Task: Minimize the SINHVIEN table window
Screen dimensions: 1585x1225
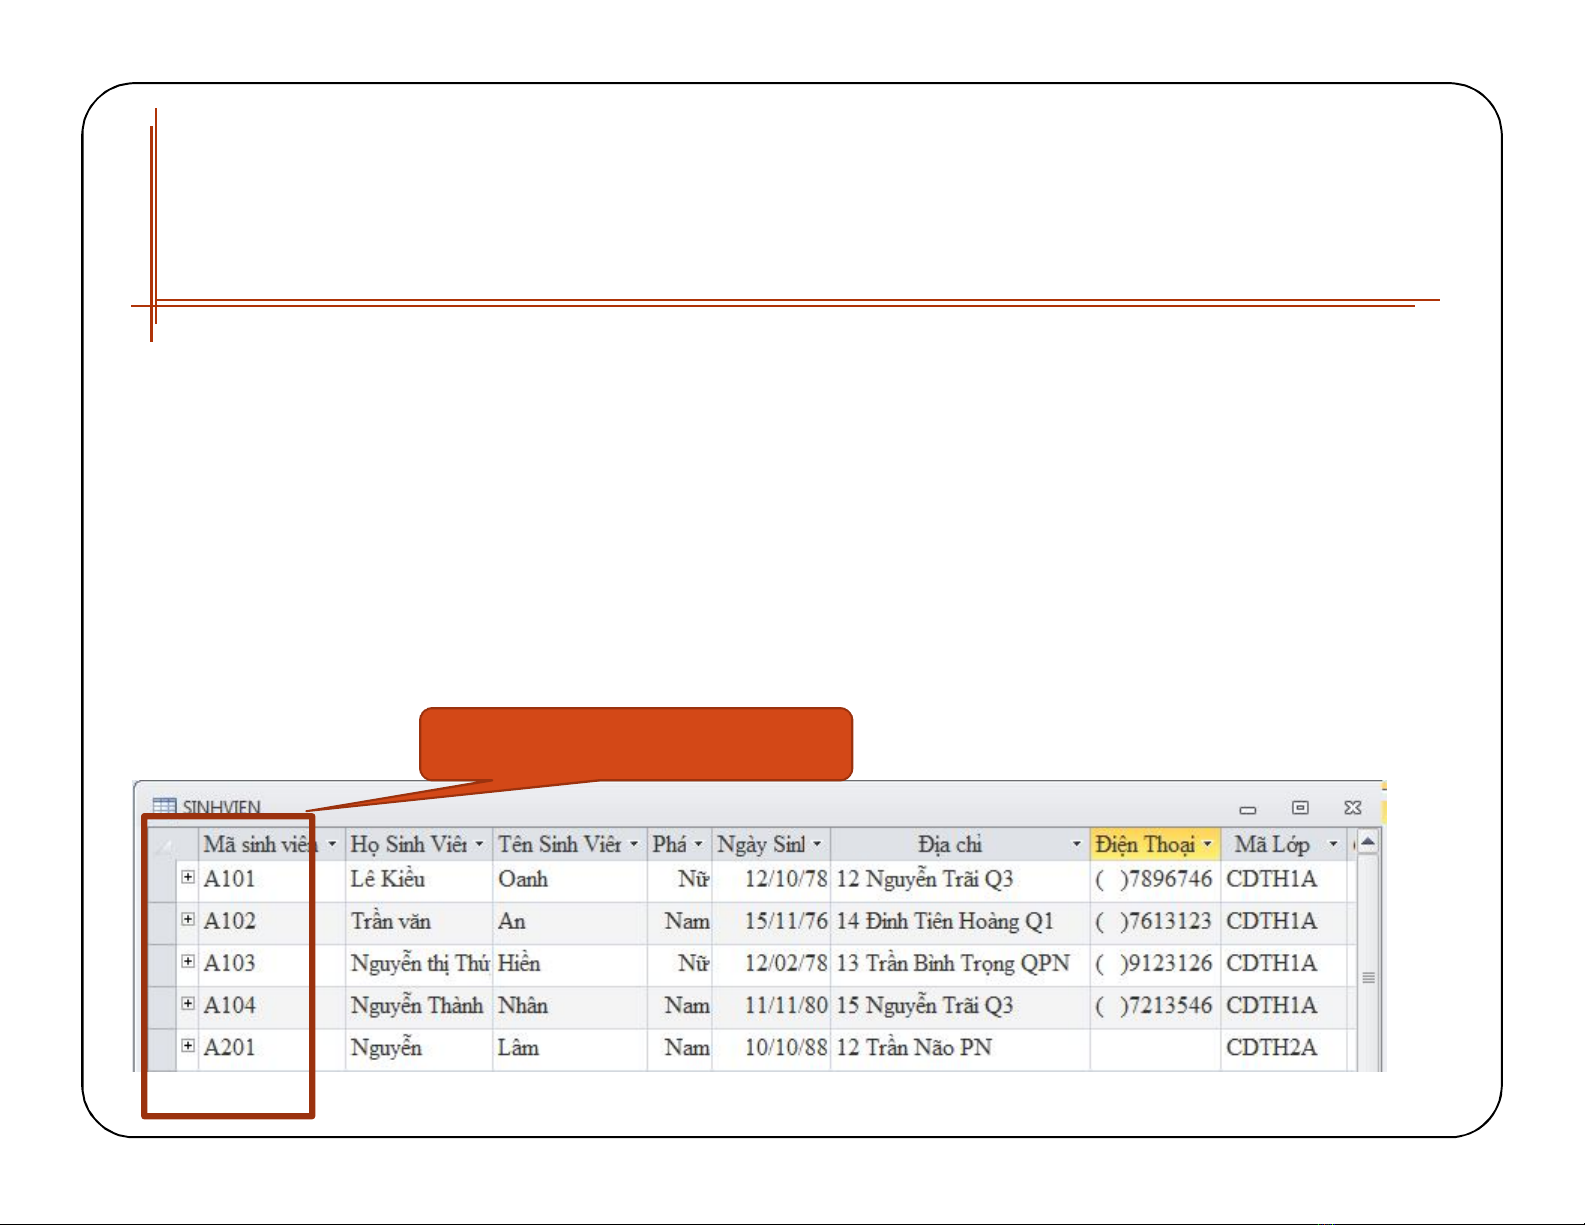Action: [1247, 809]
